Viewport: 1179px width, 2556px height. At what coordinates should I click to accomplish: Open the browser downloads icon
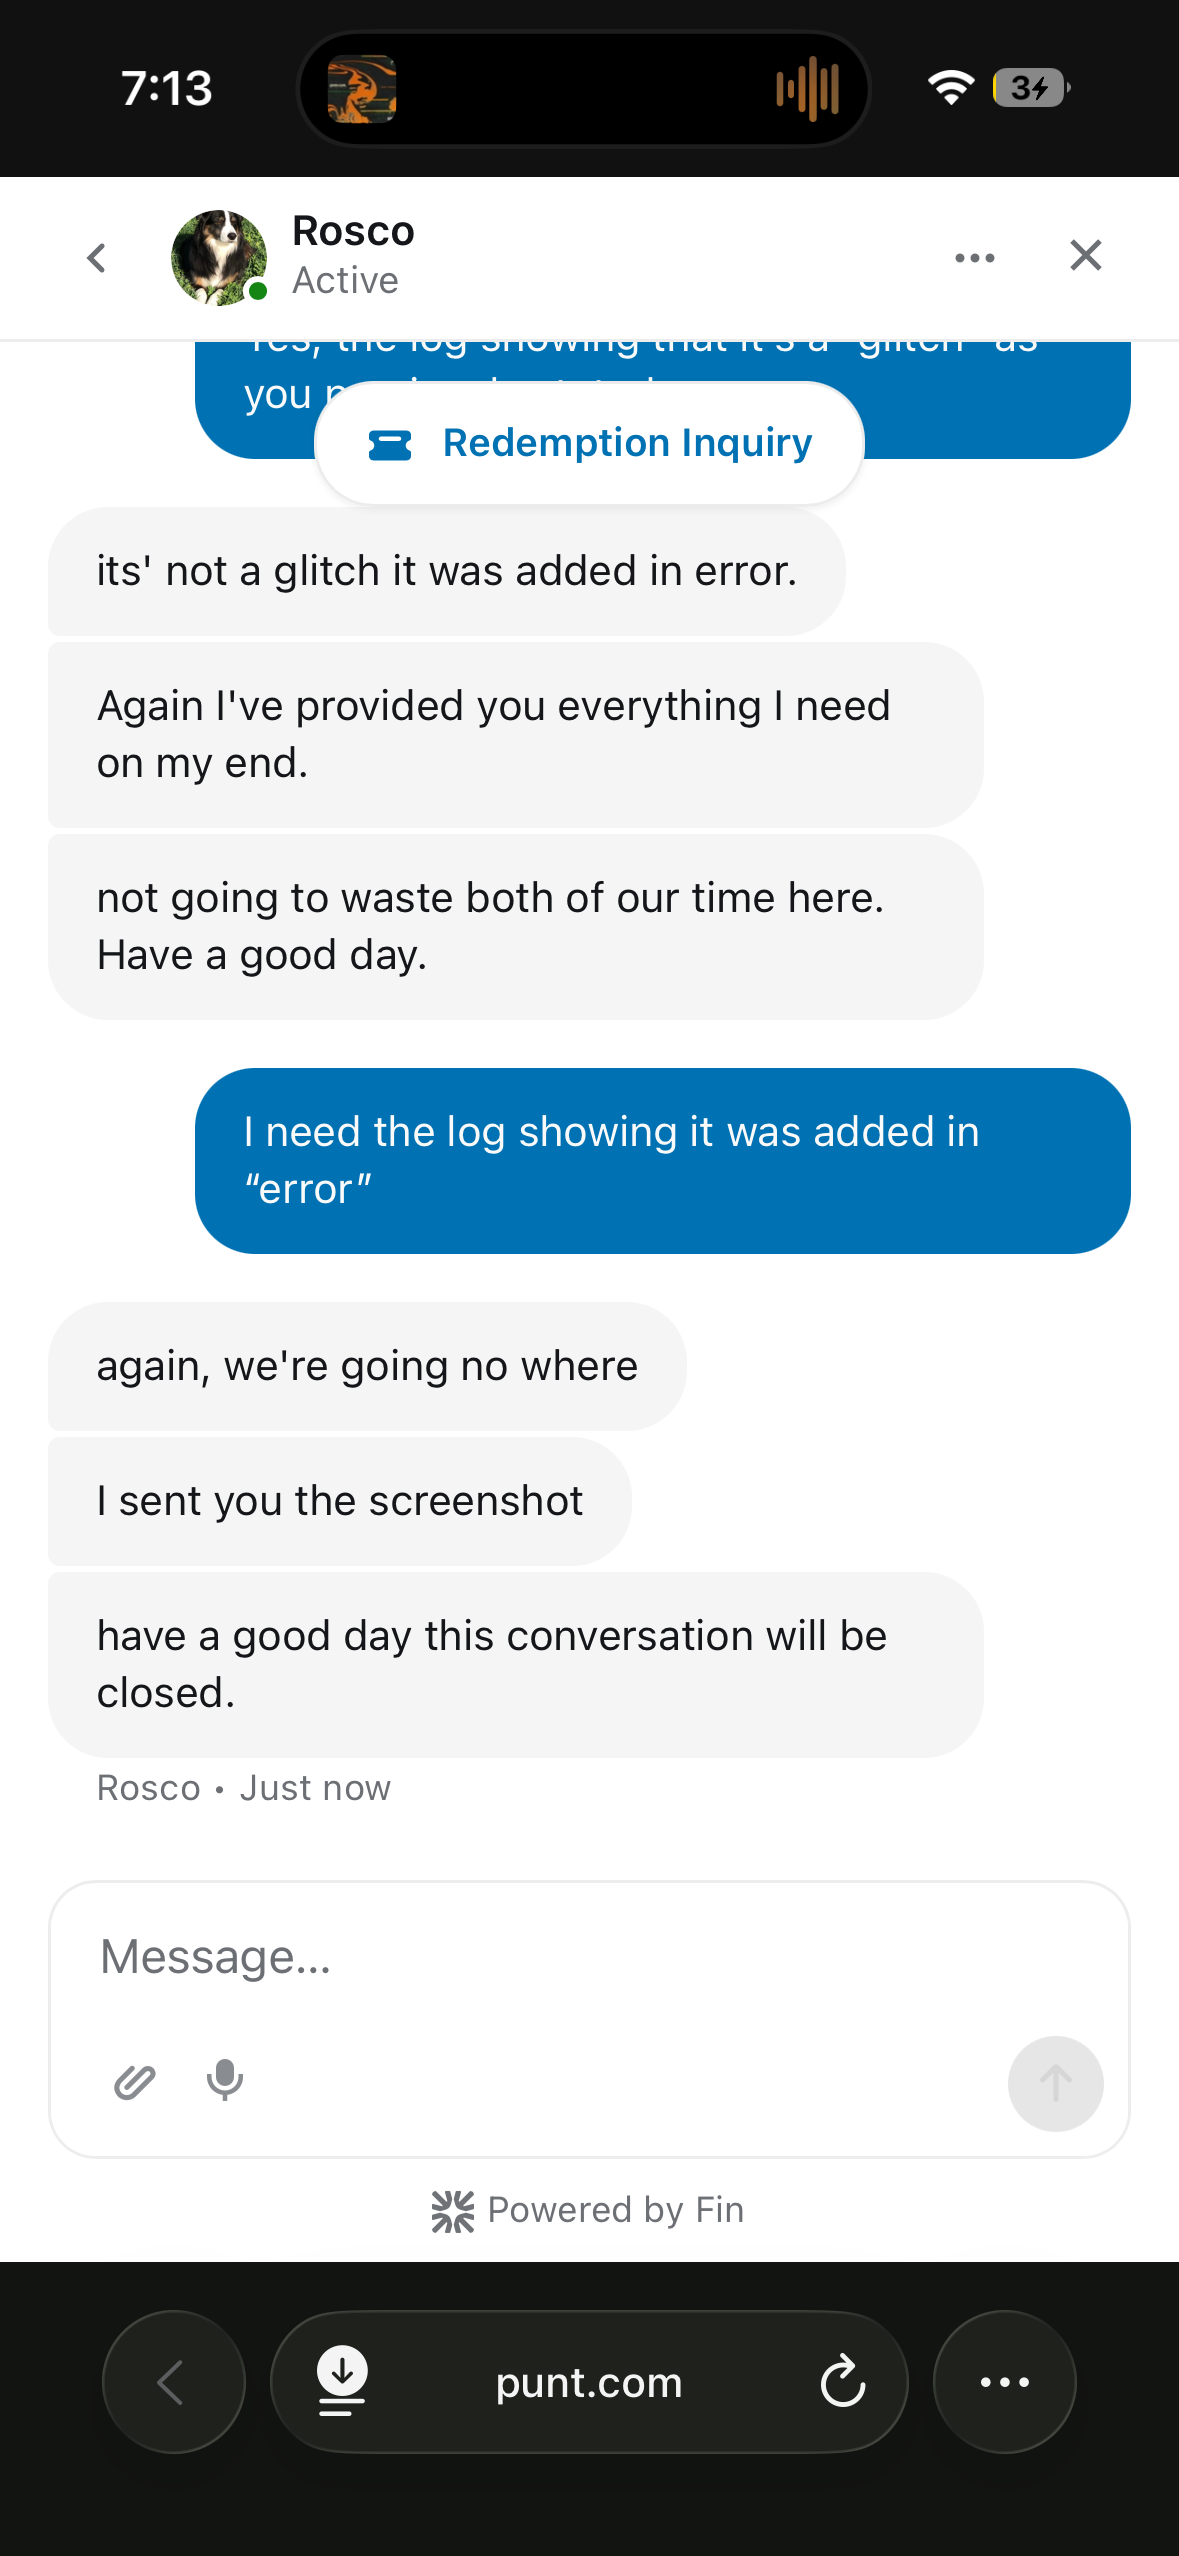tap(342, 2381)
